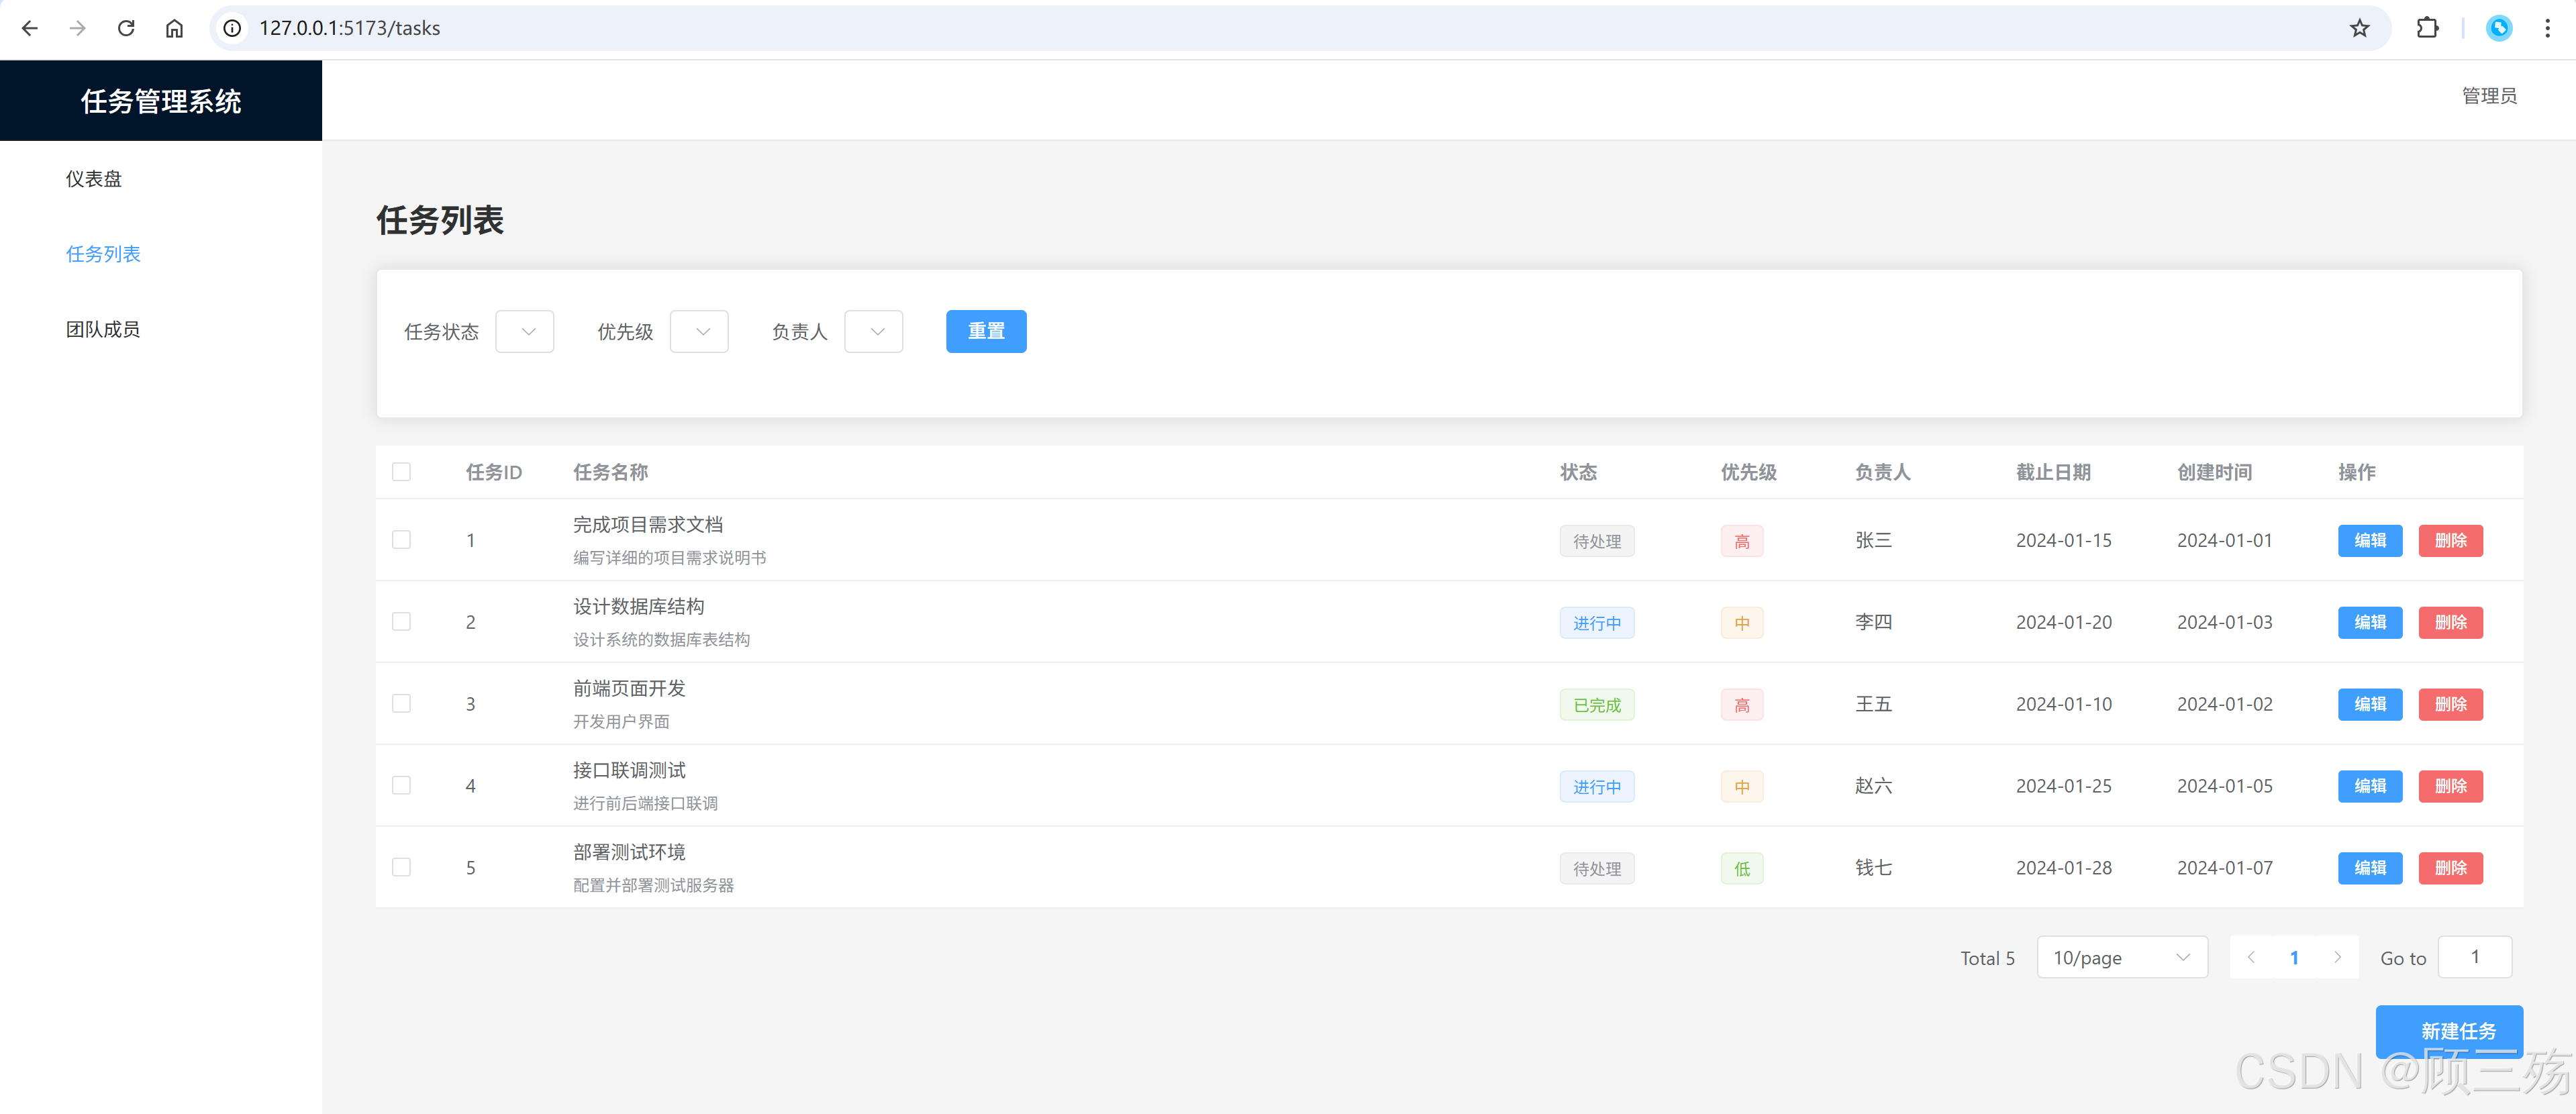Screen dimensions: 2576x1114
Task: Bookmark page with star icon
Action: tap(2359, 28)
